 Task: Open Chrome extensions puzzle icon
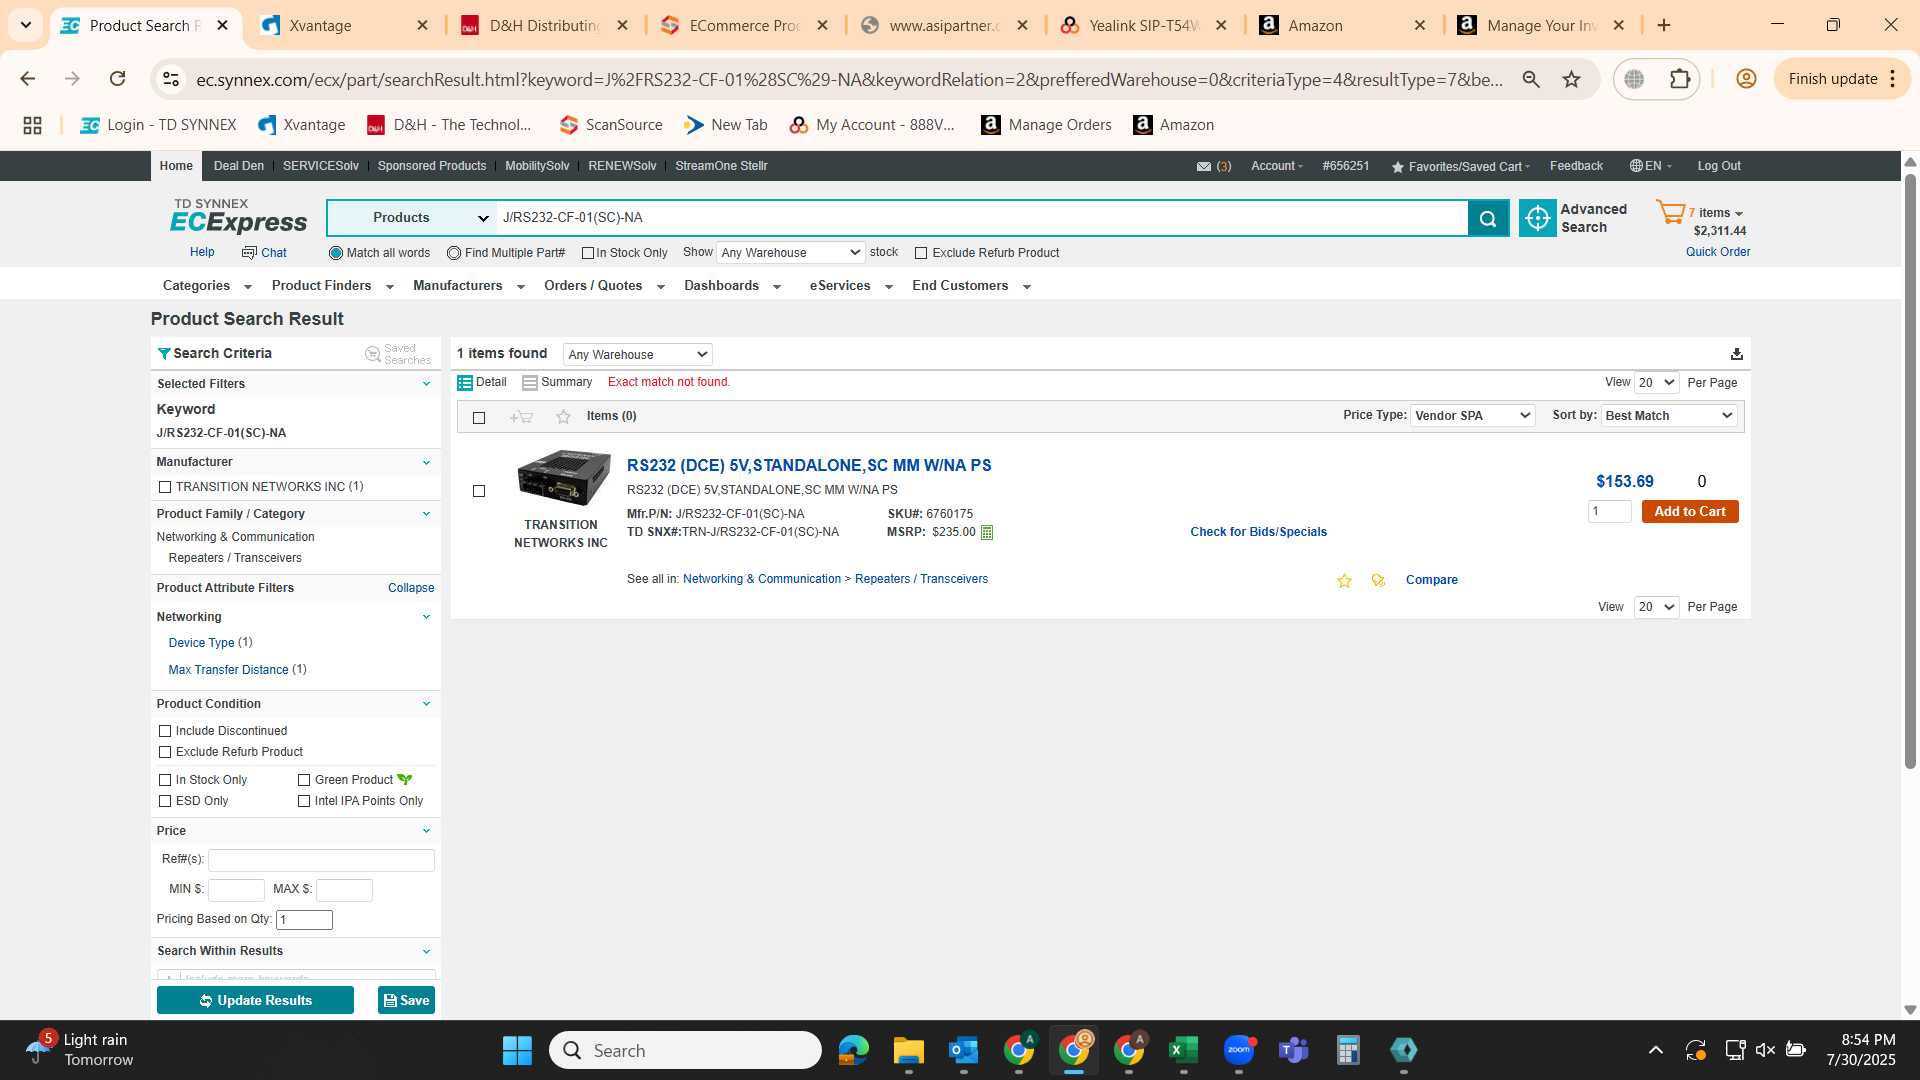(x=1680, y=79)
